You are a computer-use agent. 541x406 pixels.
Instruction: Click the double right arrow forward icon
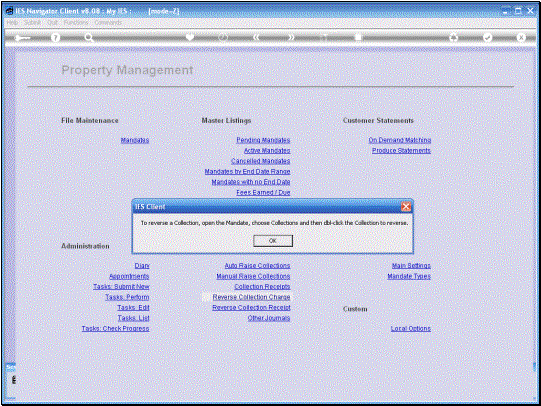click(291, 37)
